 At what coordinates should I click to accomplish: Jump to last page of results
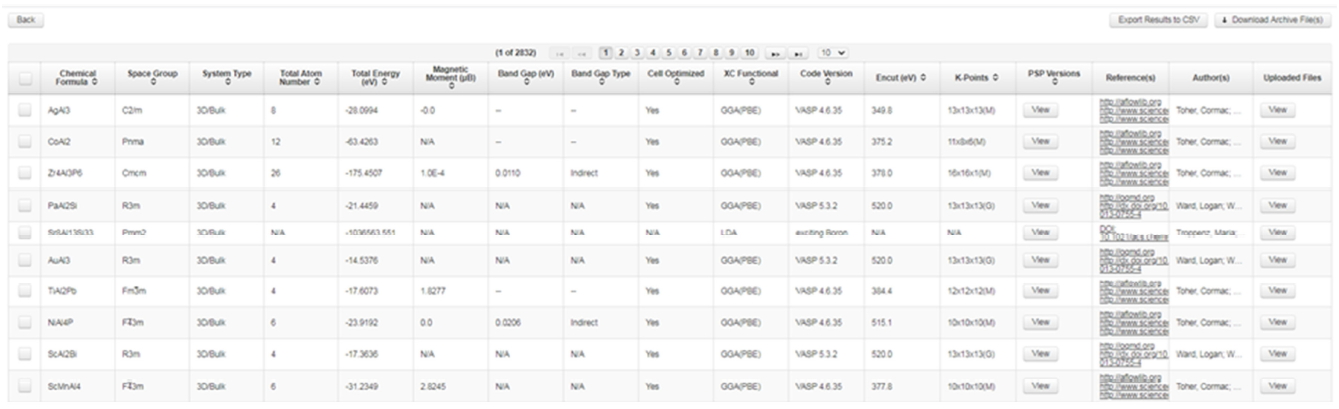pyautogui.click(x=800, y=52)
